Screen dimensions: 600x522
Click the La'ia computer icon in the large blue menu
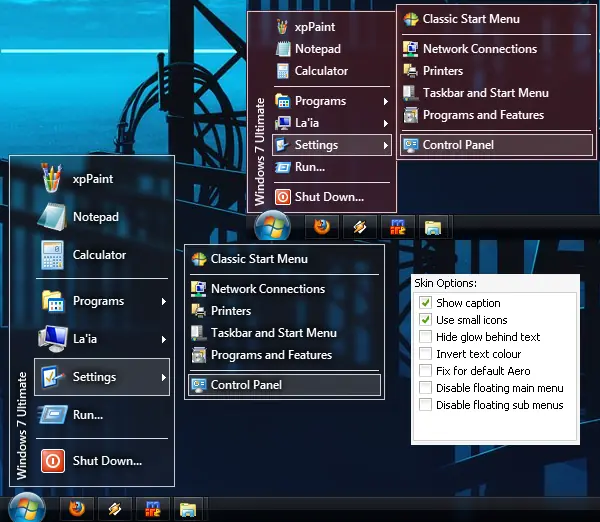point(53,339)
